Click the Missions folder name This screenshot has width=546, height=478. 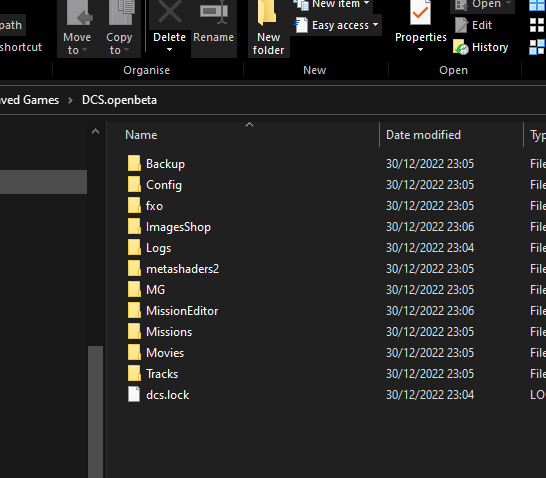point(169,331)
